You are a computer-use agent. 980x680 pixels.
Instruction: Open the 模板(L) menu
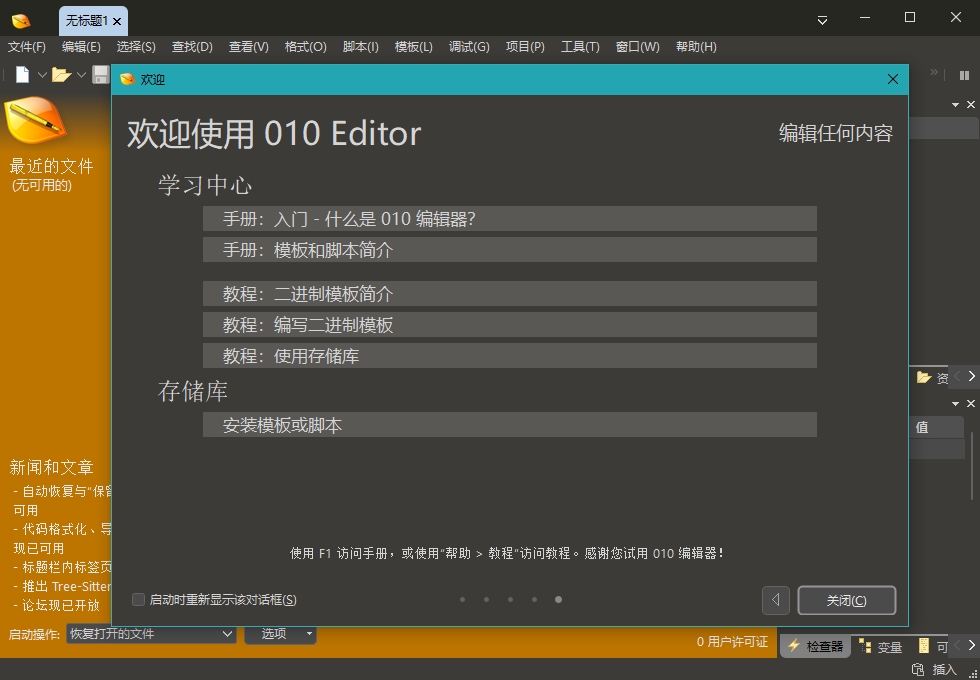point(413,47)
